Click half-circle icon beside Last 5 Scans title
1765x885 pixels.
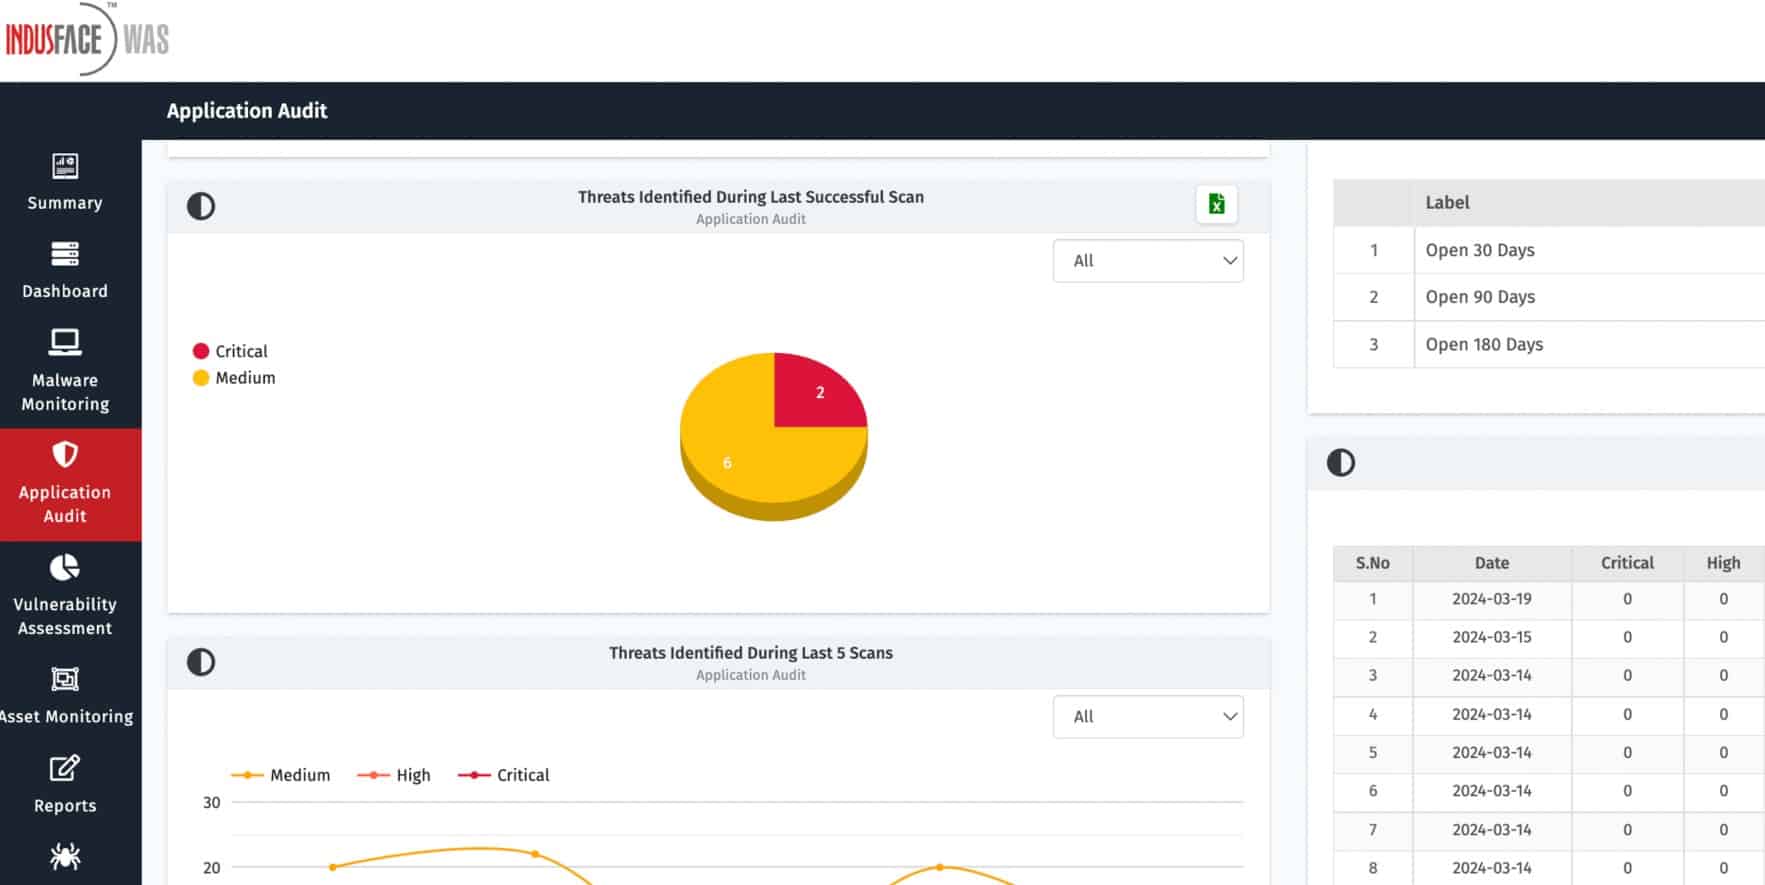tap(201, 662)
